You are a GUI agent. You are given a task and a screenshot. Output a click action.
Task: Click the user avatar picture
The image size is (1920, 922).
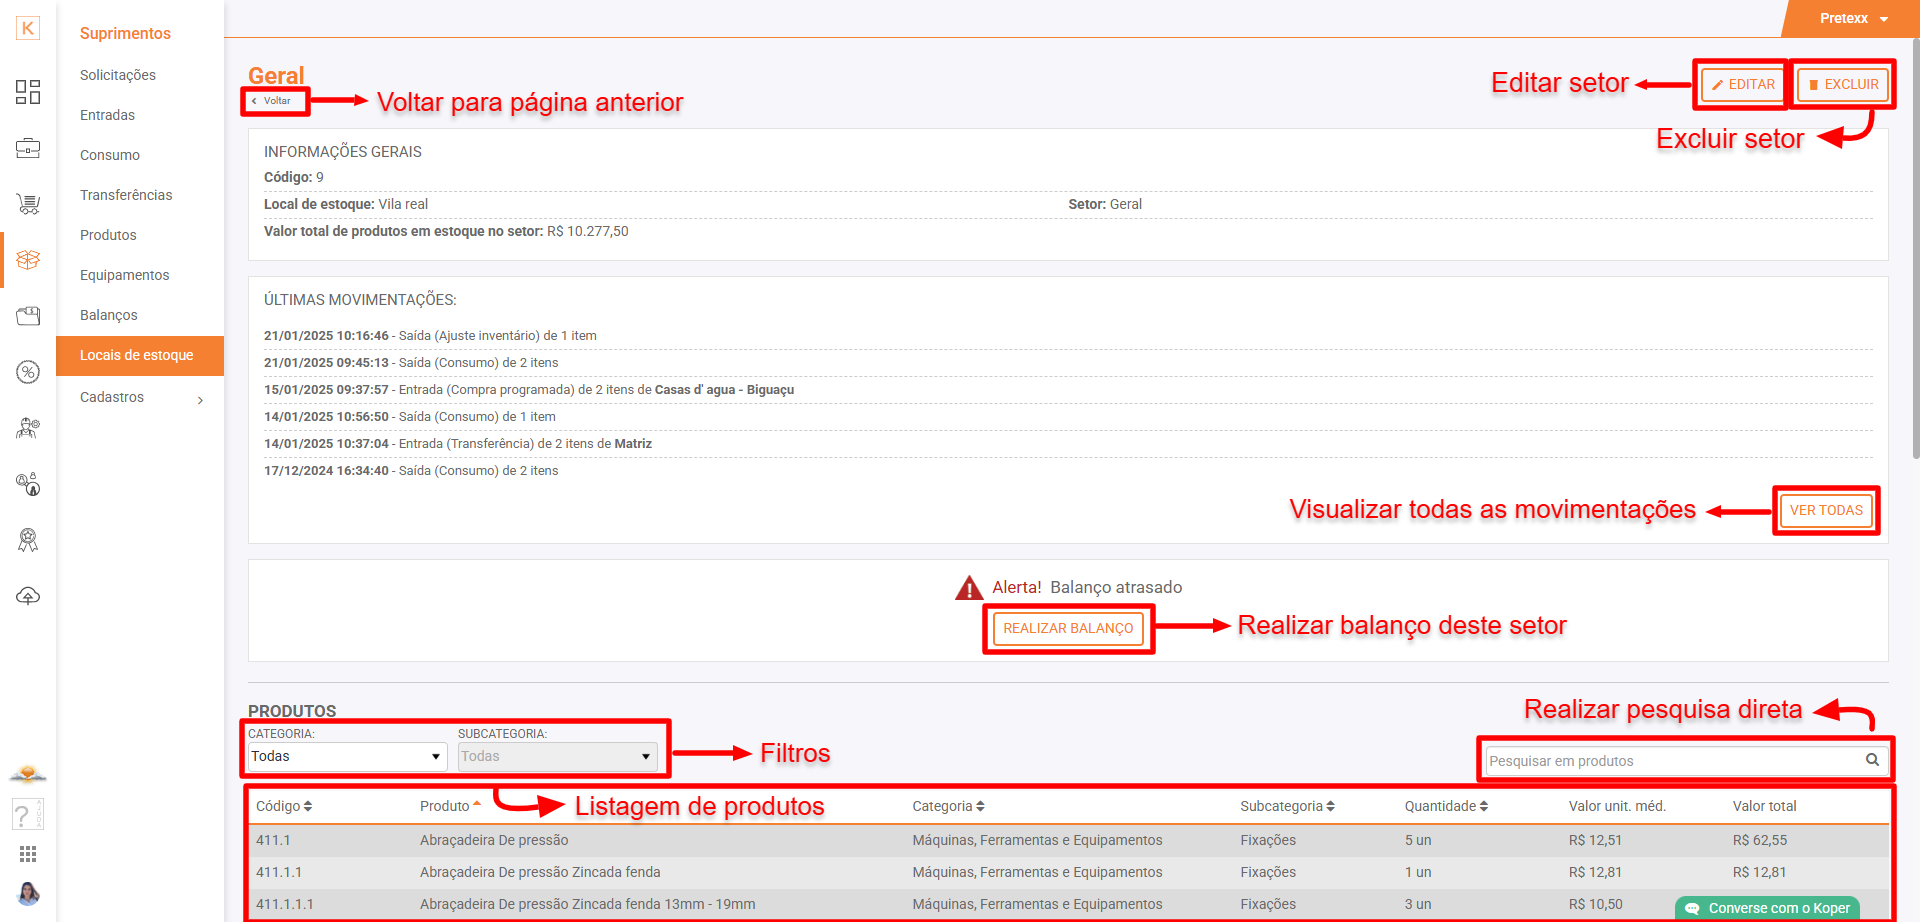tap(28, 893)
